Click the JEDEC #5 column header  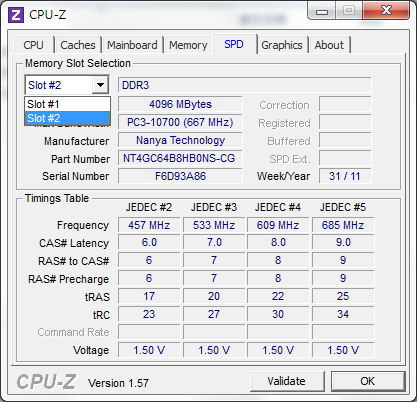point(343,207)
